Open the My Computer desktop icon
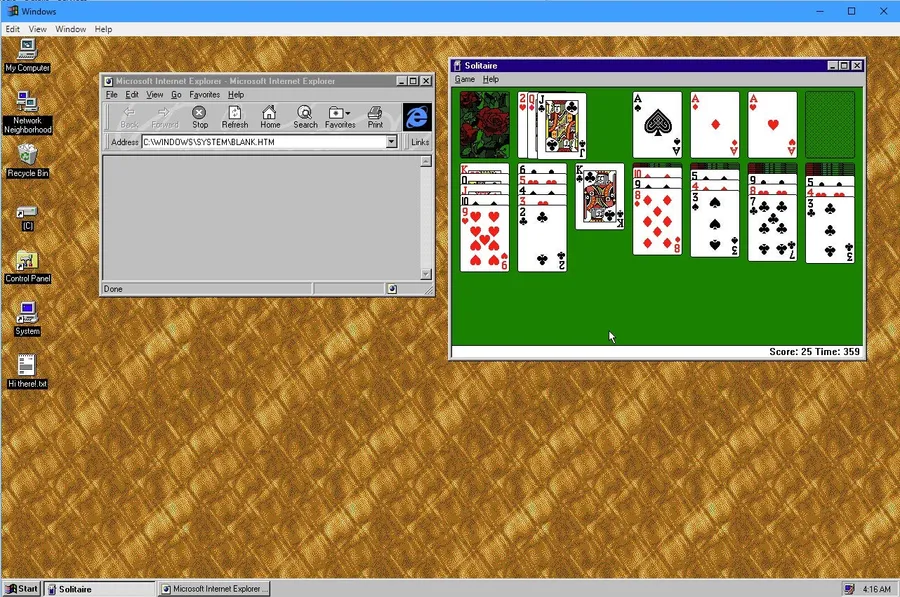Viewport: 900px width, 597px height. click(27, 56)
